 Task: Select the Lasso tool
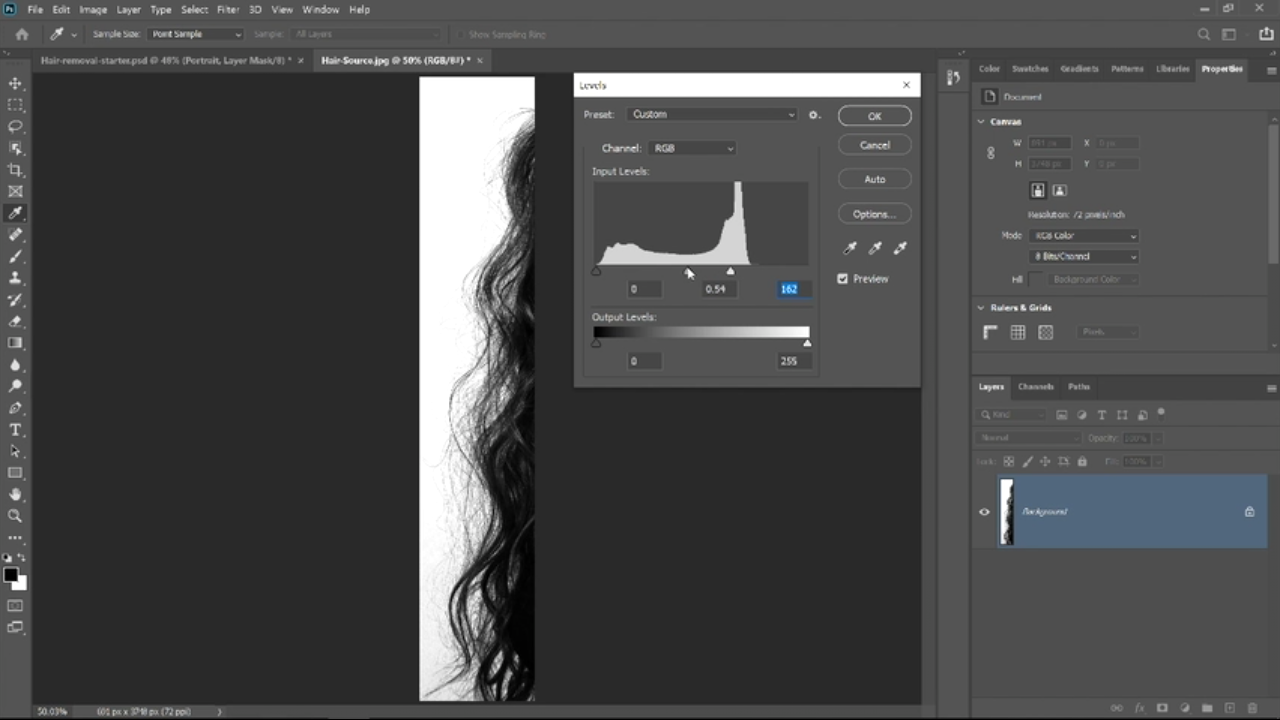coord(15,127)
